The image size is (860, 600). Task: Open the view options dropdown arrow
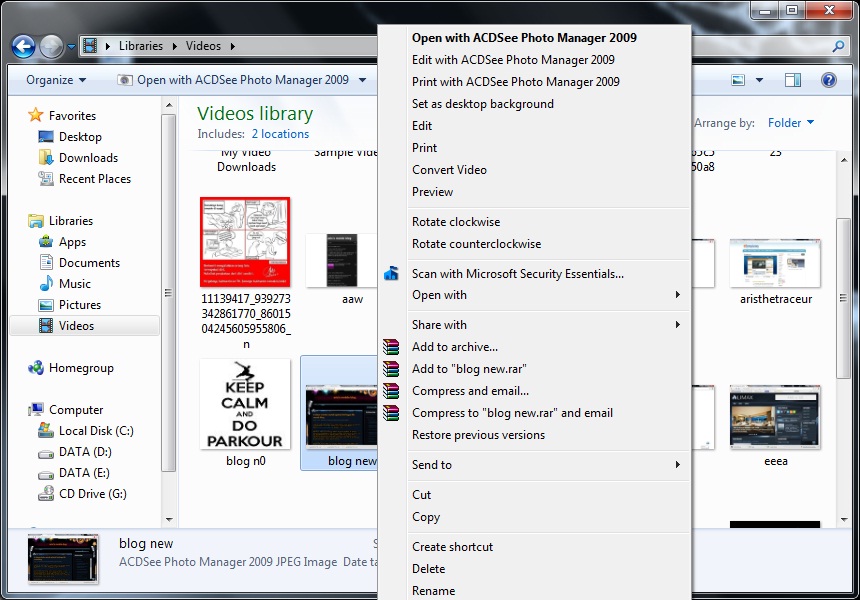point(759,80)
